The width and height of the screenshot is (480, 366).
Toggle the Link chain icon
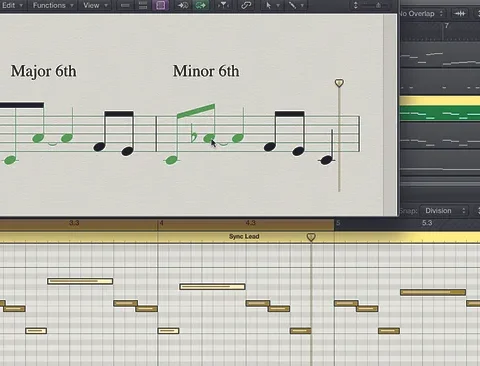pyautogui.click(x=246, y=5)
